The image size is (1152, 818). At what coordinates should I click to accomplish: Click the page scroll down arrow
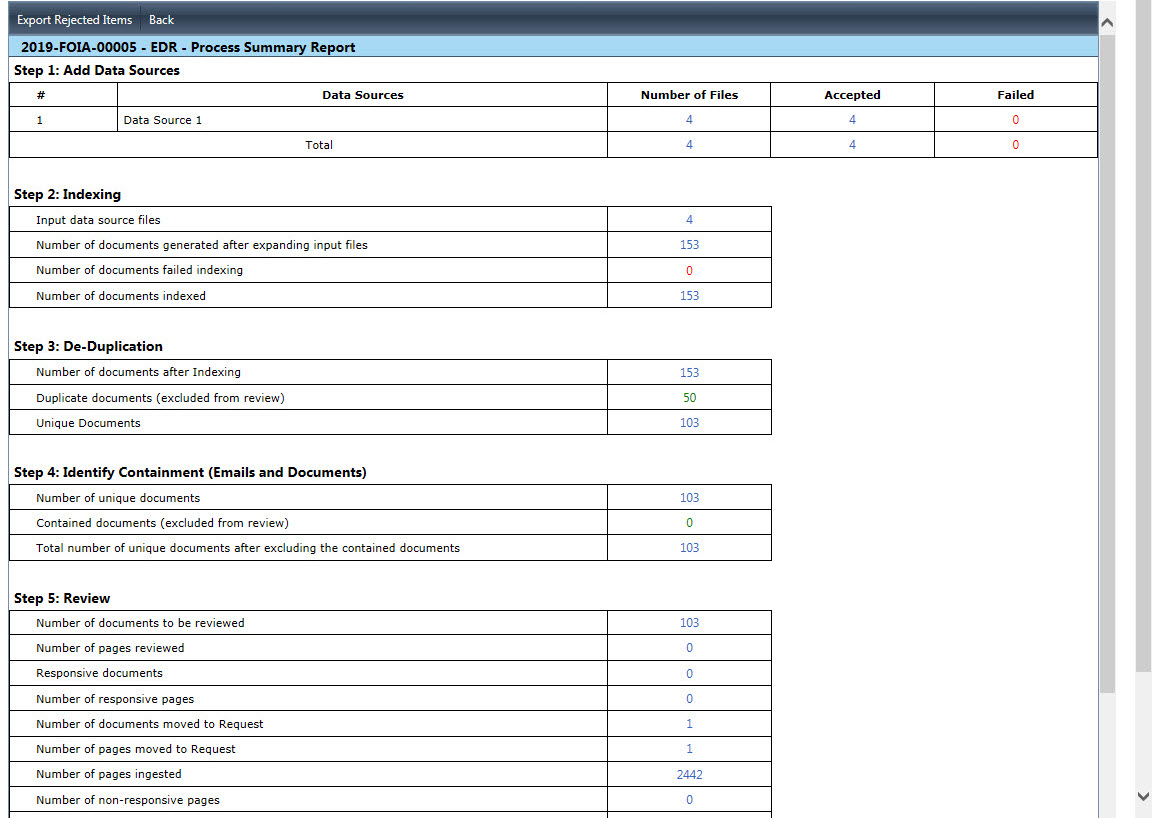tap(1143, 796)
